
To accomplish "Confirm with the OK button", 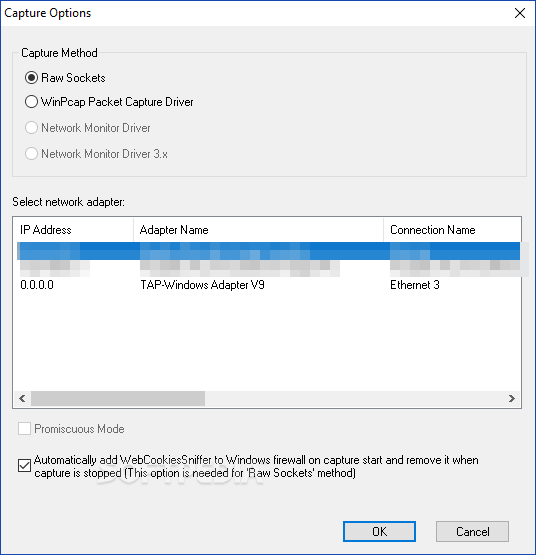I will pos(379,531).
